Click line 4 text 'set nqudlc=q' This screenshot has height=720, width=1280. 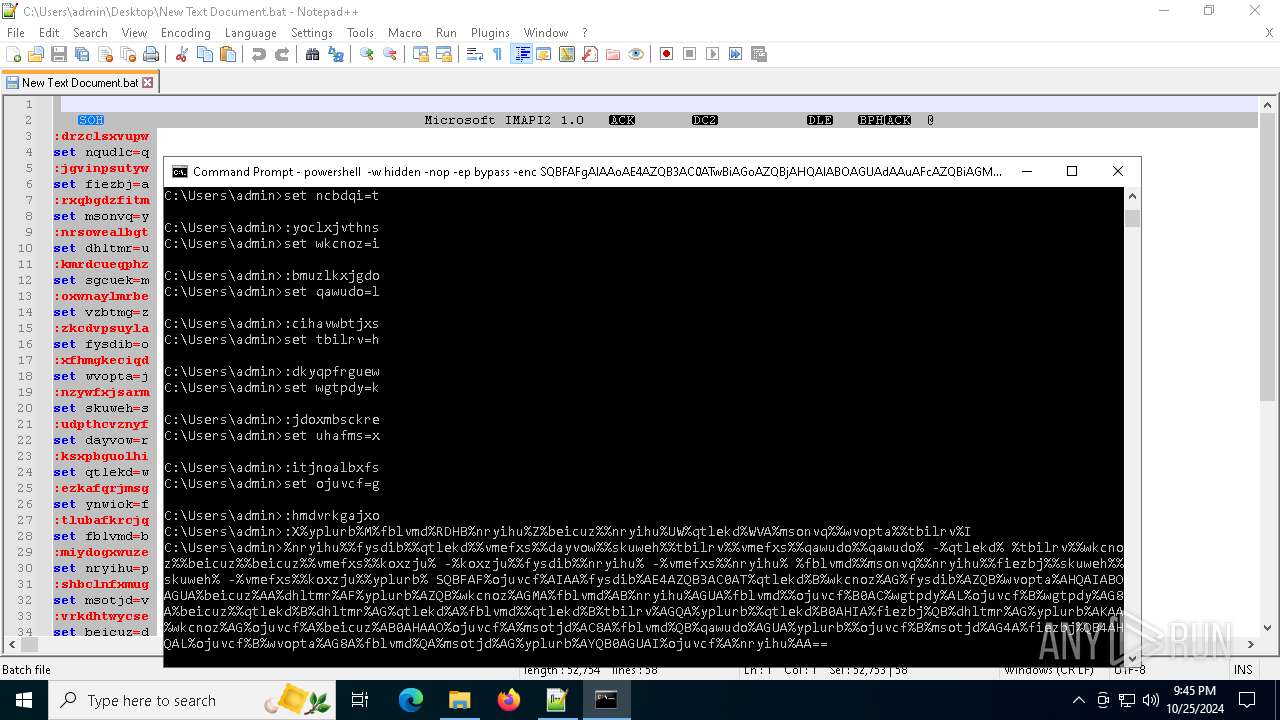tap(101, 152)
